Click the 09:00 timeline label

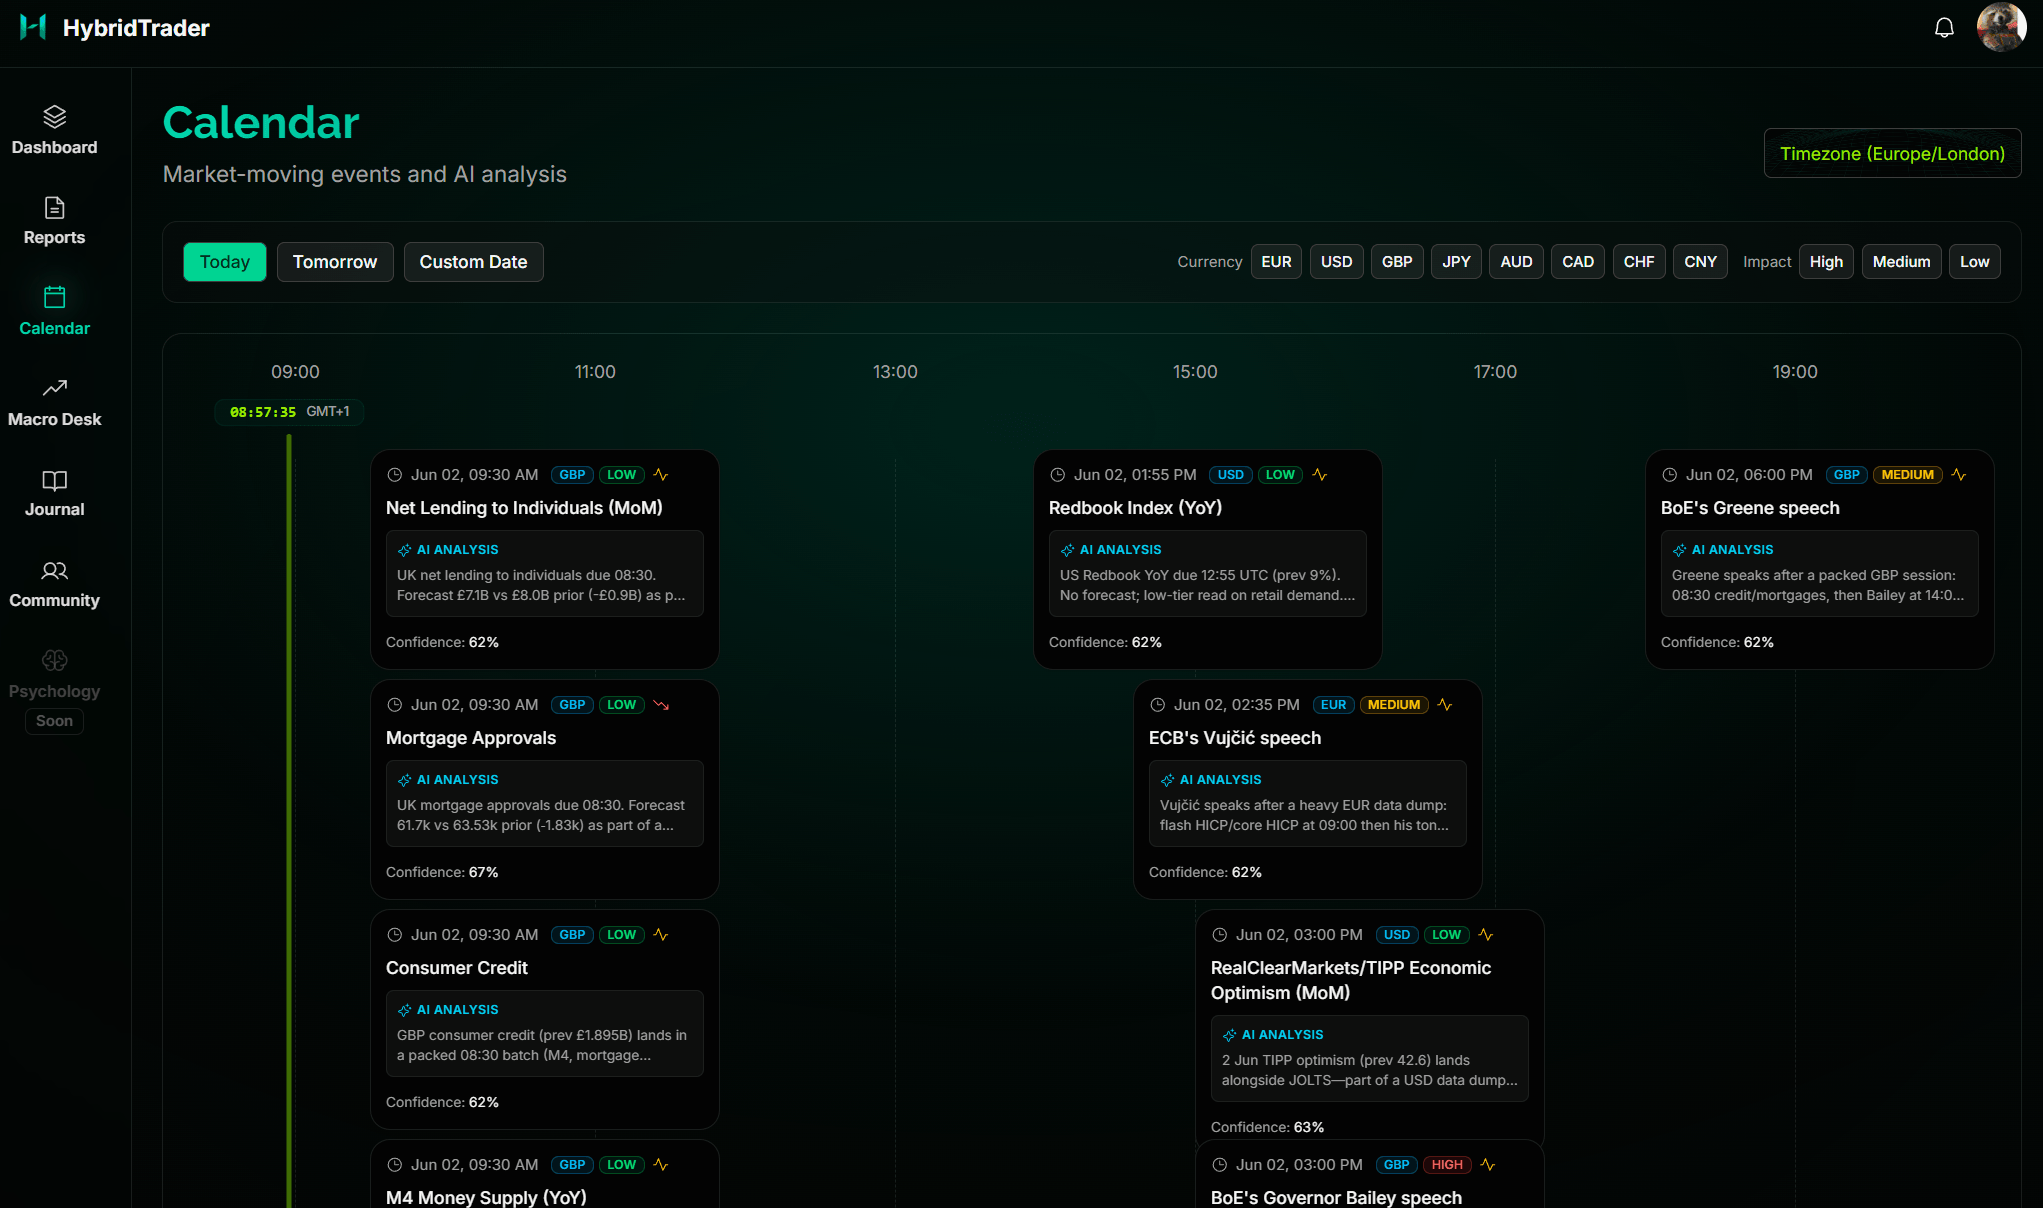(295, 372)
